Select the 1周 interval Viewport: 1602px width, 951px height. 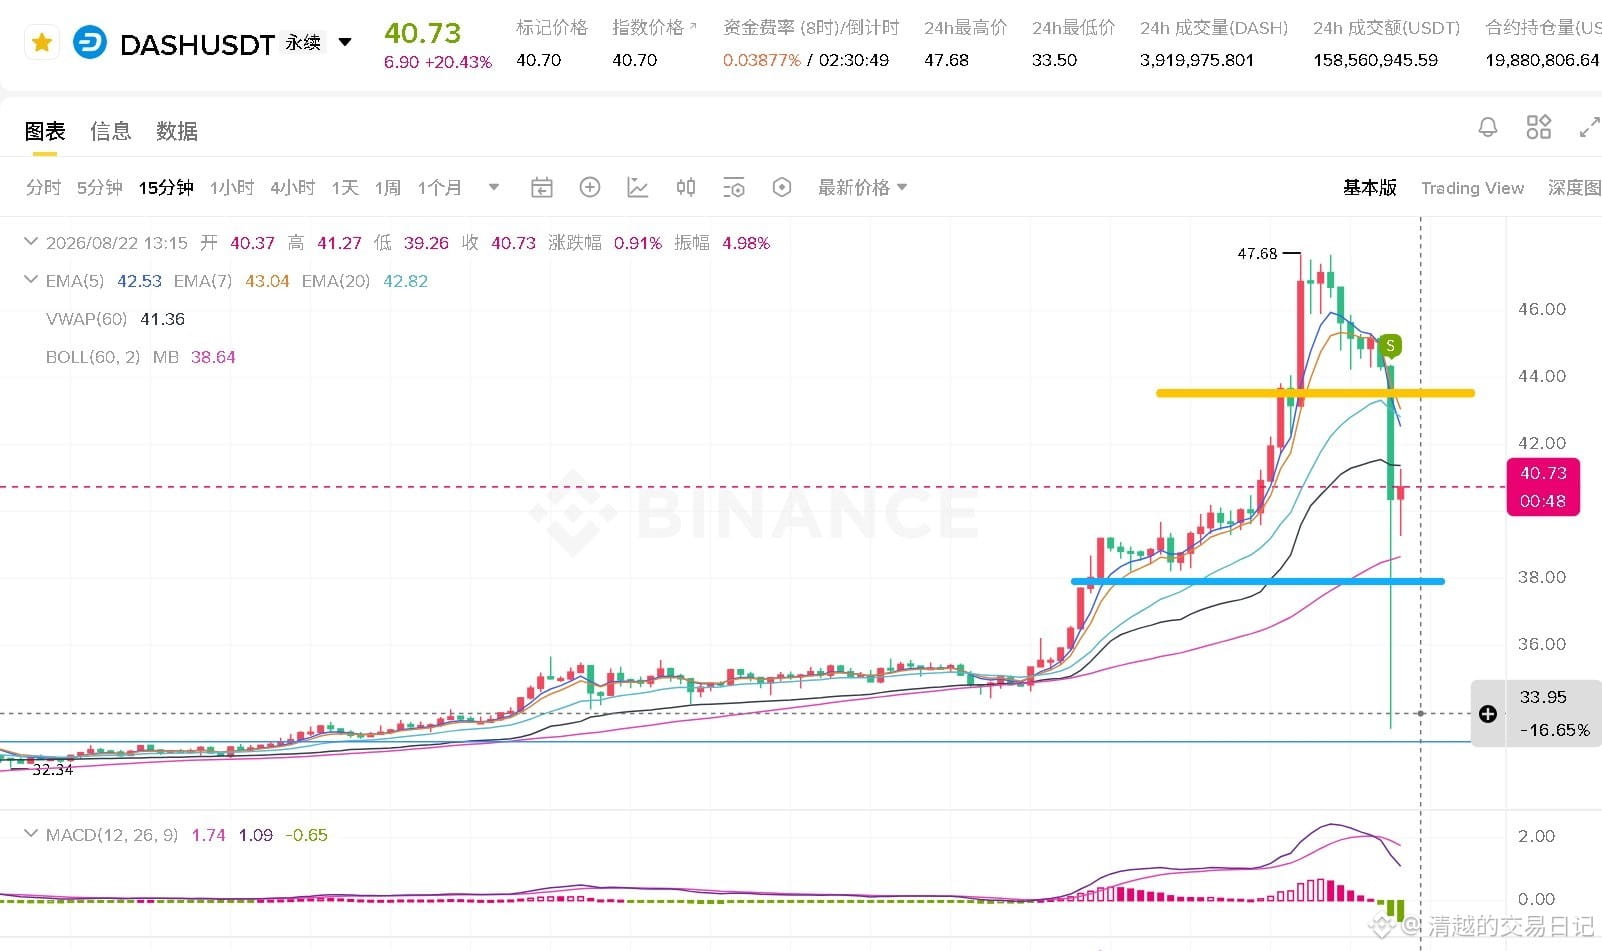tap(388, 187)
